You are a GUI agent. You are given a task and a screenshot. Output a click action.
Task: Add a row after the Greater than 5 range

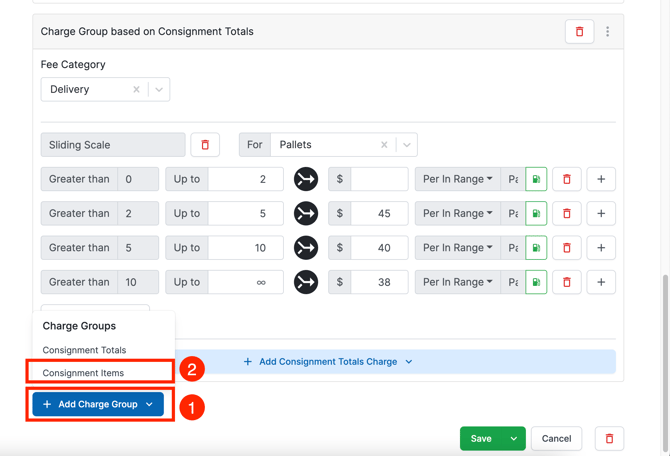601,248
